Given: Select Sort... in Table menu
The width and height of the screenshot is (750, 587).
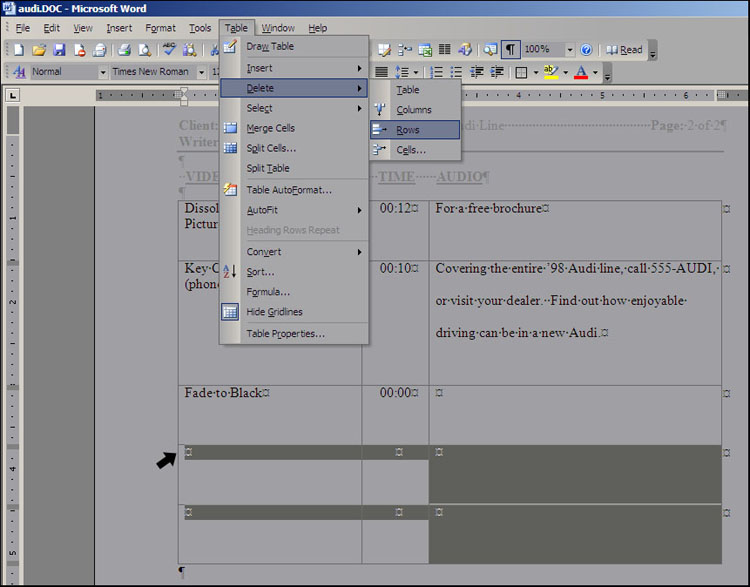Looking at the screenshot, I should [294, 272].
